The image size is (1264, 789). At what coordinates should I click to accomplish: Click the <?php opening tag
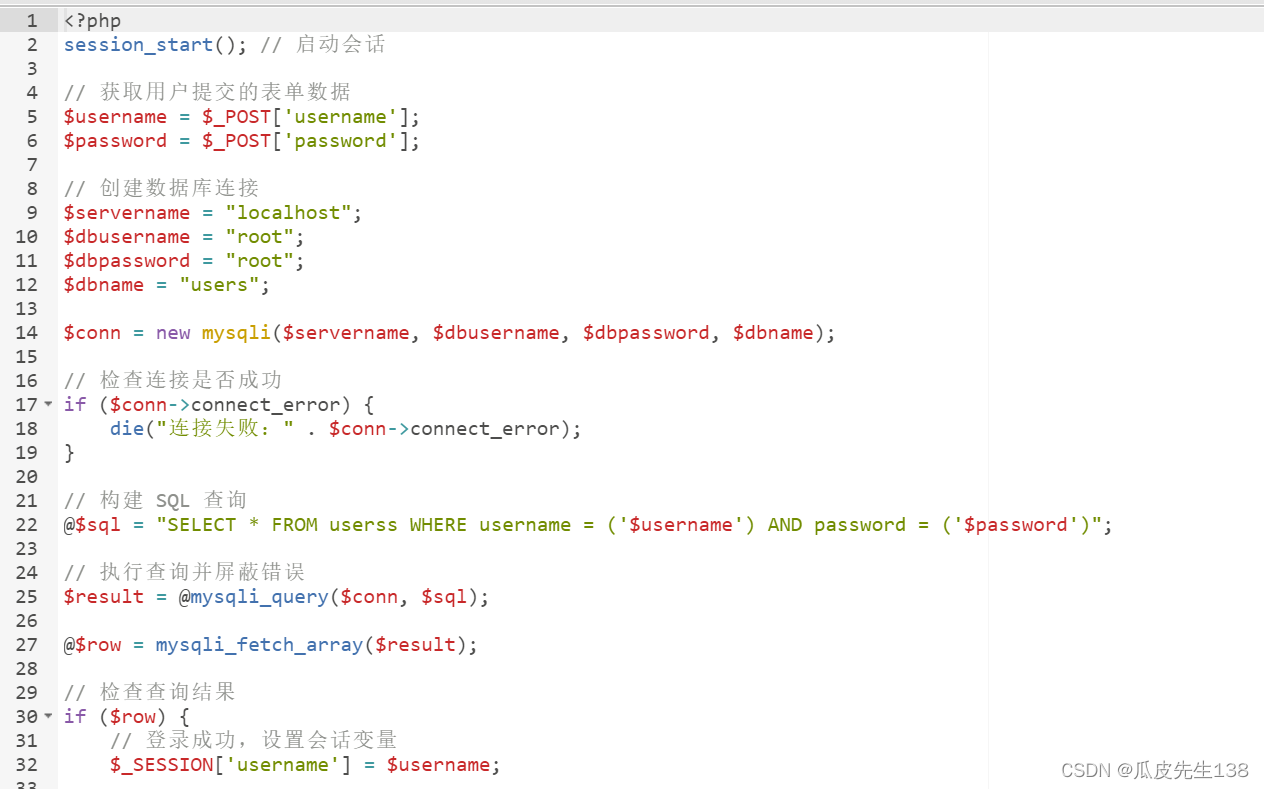click(92, 20)
